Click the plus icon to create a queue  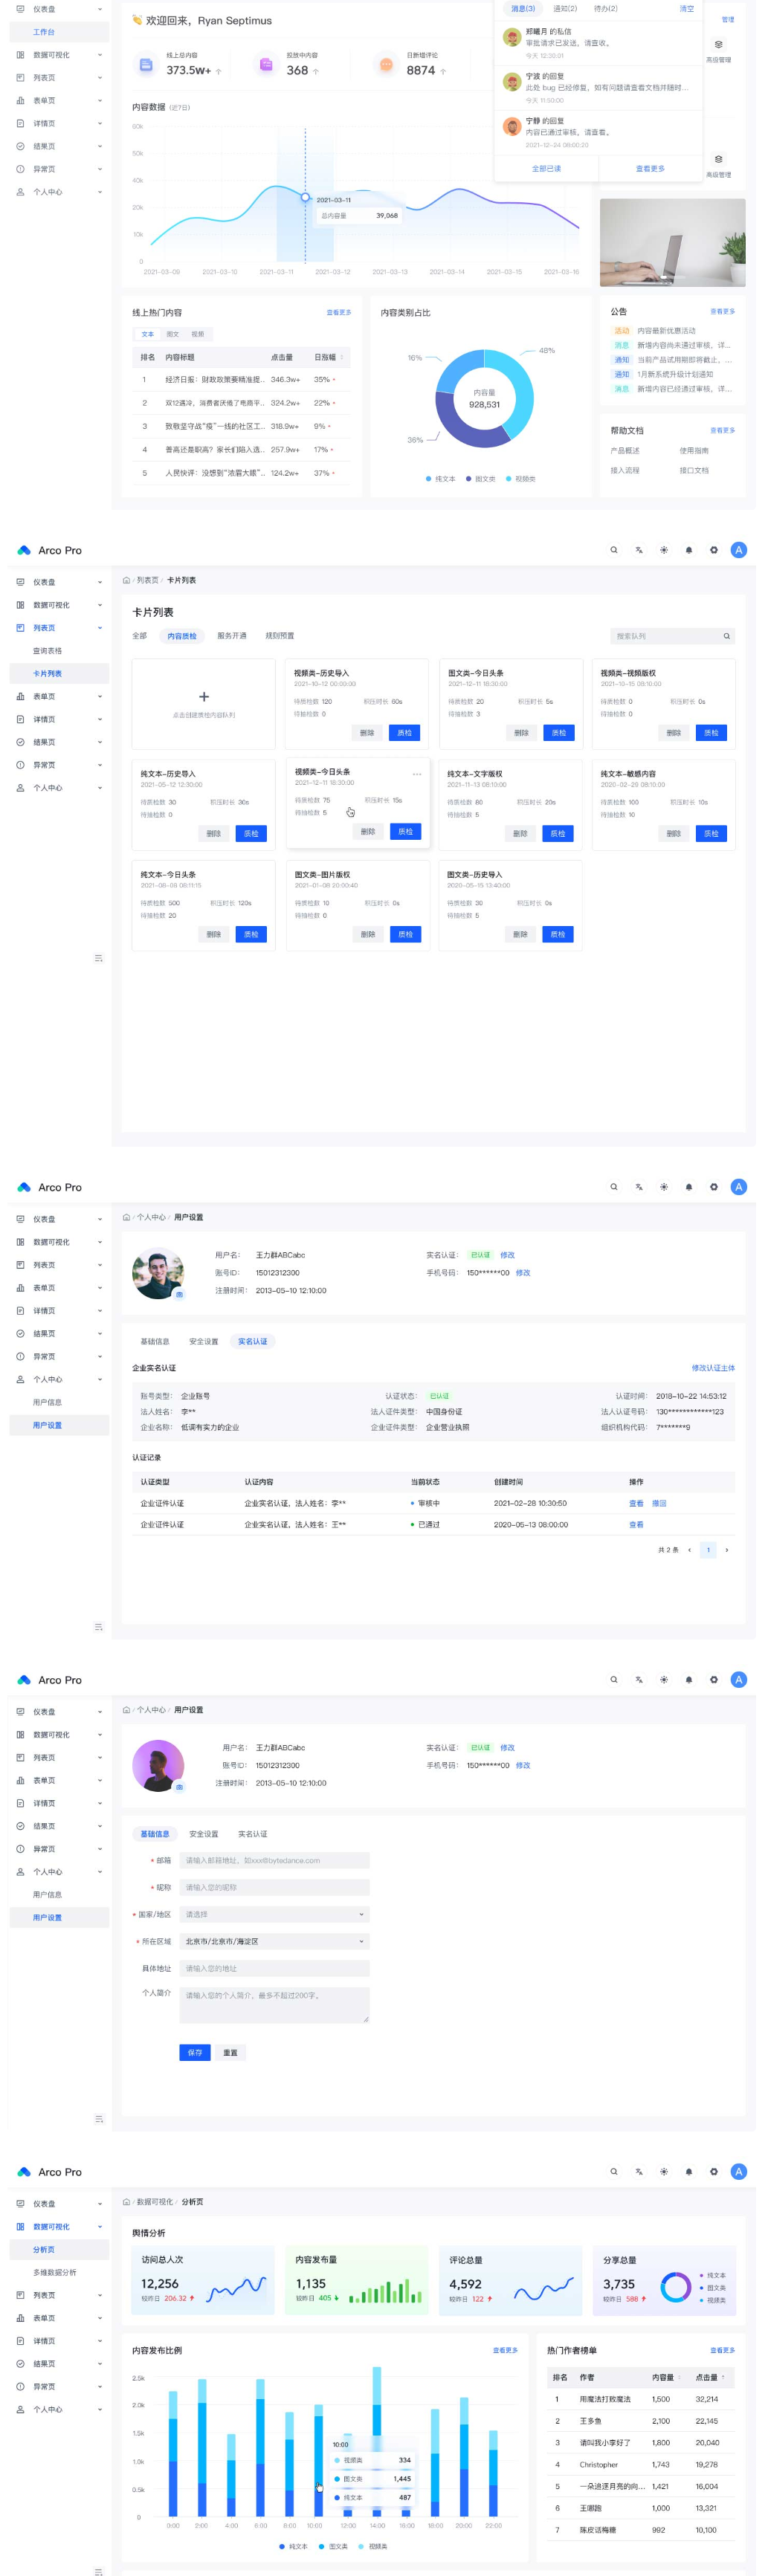coord(203,697)
